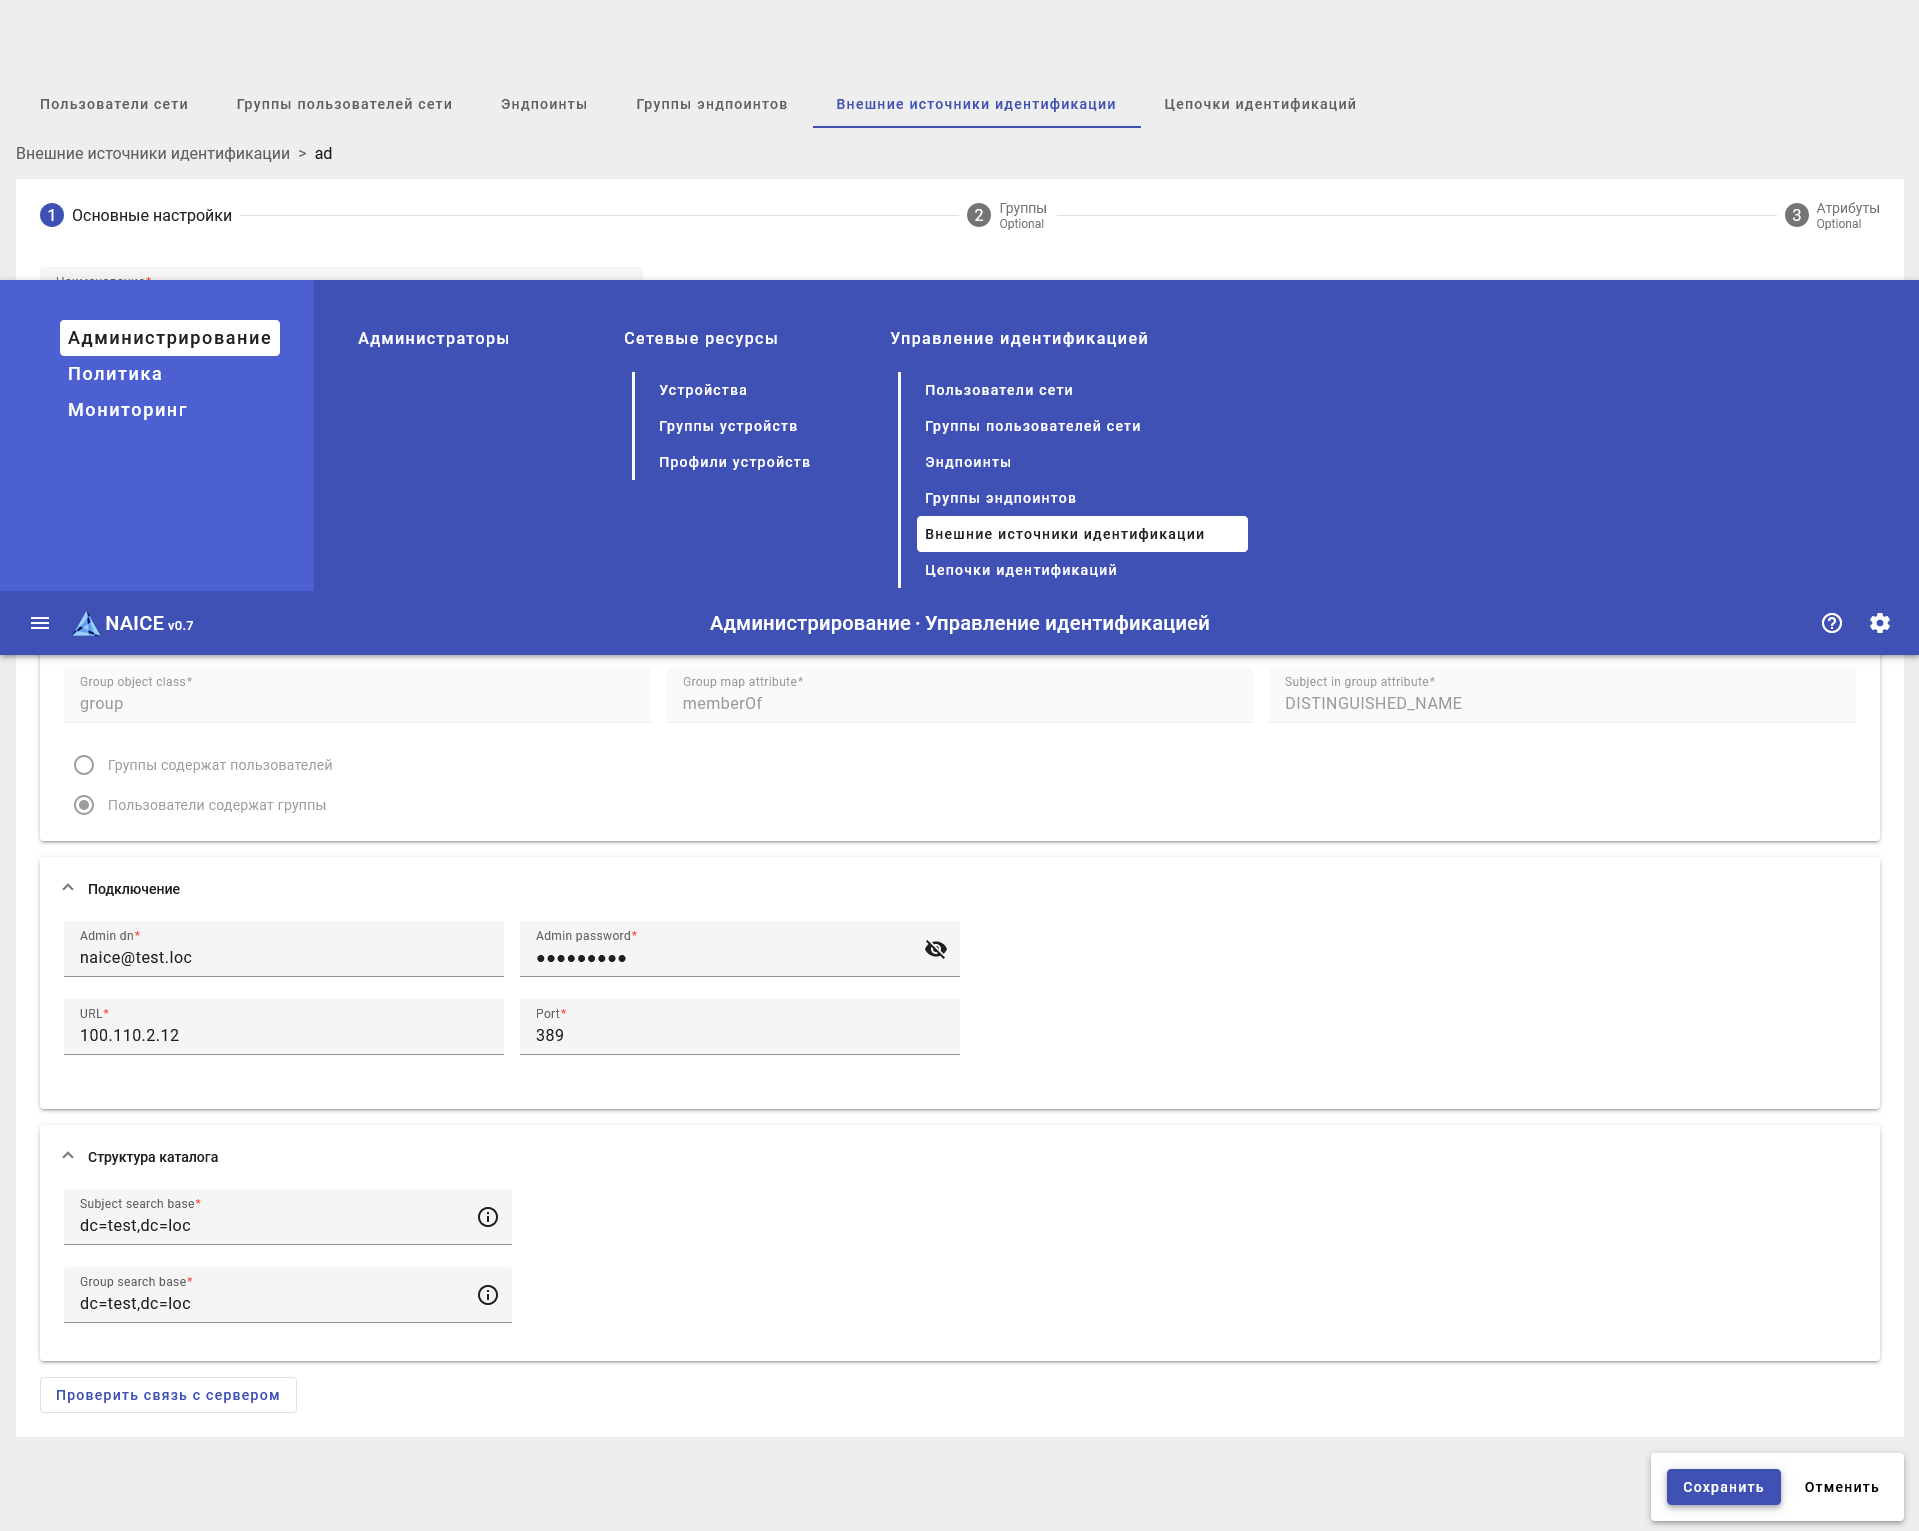
Task: Select 'Пользователи содержат группы' radio option
Action: (84, 805)
